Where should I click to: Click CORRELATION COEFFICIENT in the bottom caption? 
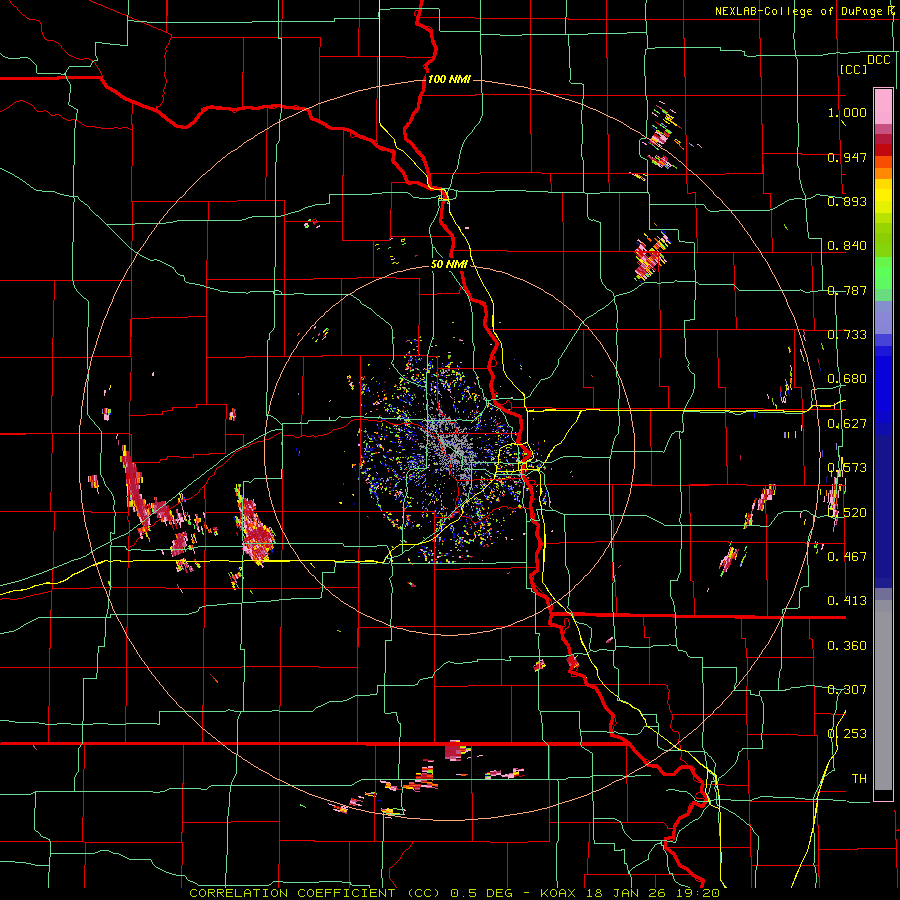tap(293, 893)
